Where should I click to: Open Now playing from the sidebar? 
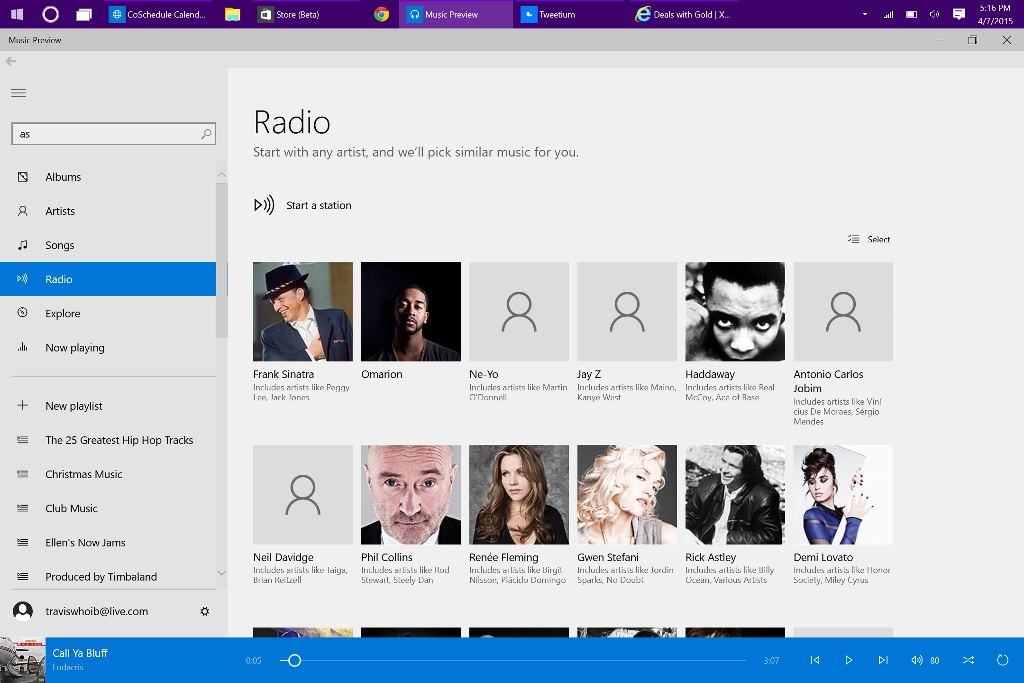(x=108, y=347)
